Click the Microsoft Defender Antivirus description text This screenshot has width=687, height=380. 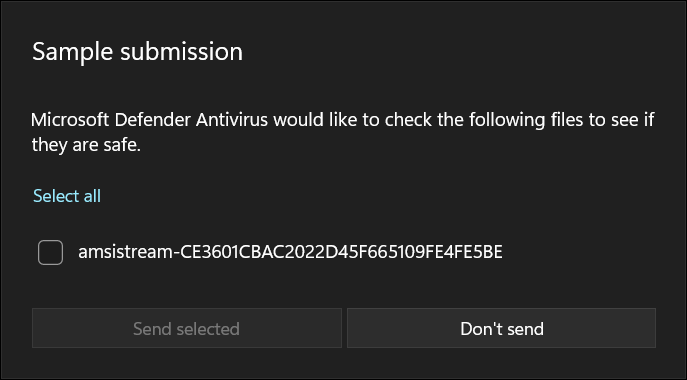(343, 132)
